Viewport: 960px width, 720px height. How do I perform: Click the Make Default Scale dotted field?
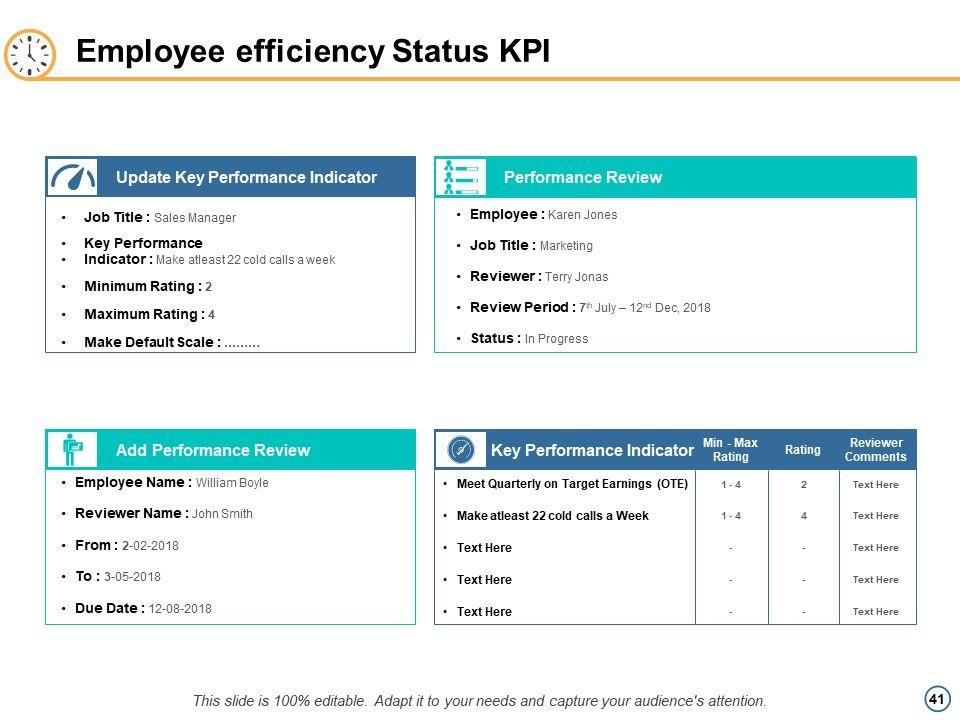click(242, 342)
